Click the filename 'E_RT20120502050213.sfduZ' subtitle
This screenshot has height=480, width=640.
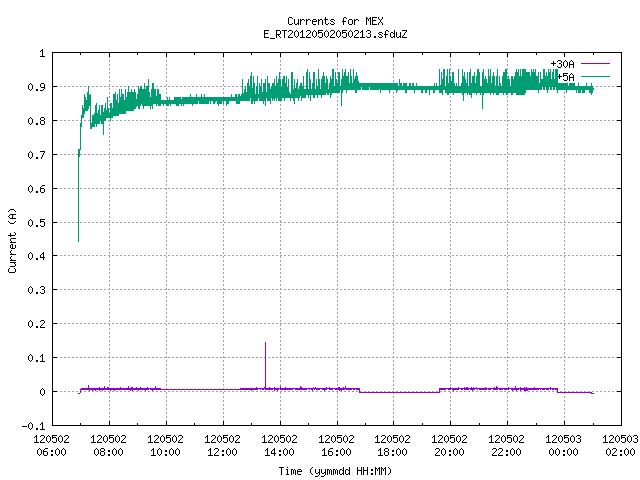[335, 34]
